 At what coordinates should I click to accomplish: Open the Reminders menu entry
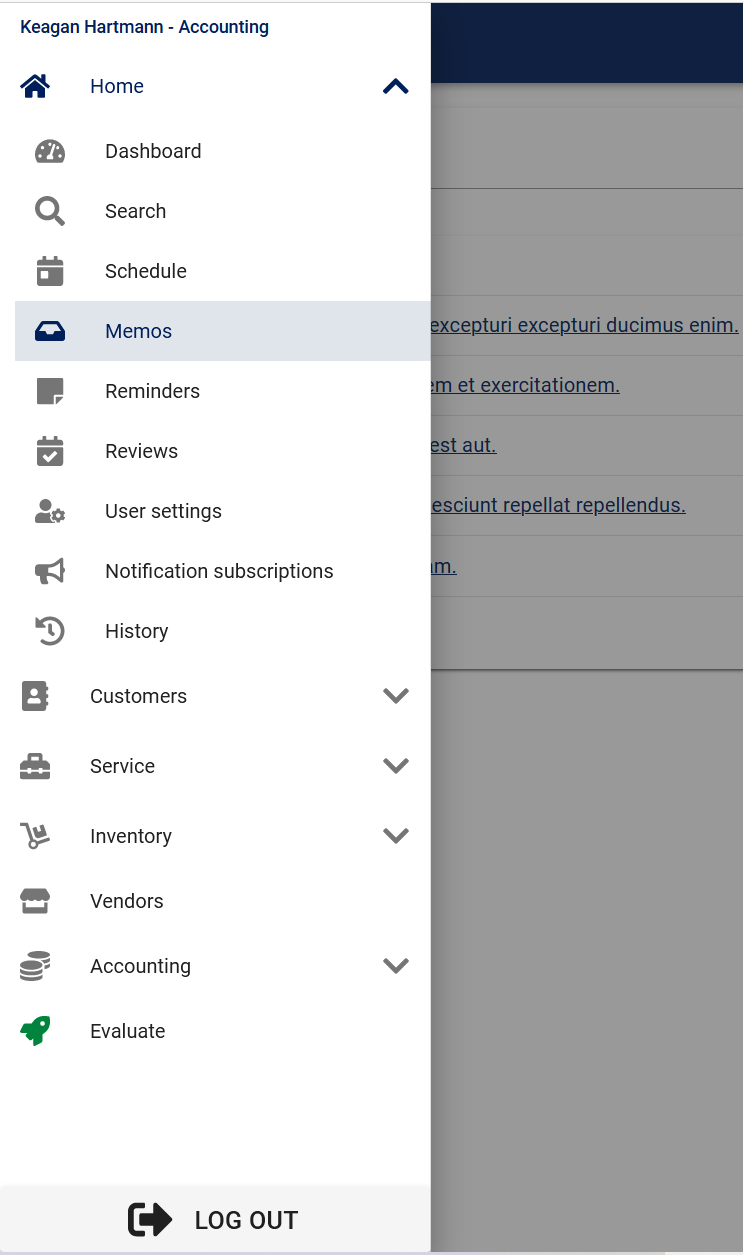[222, 391]
